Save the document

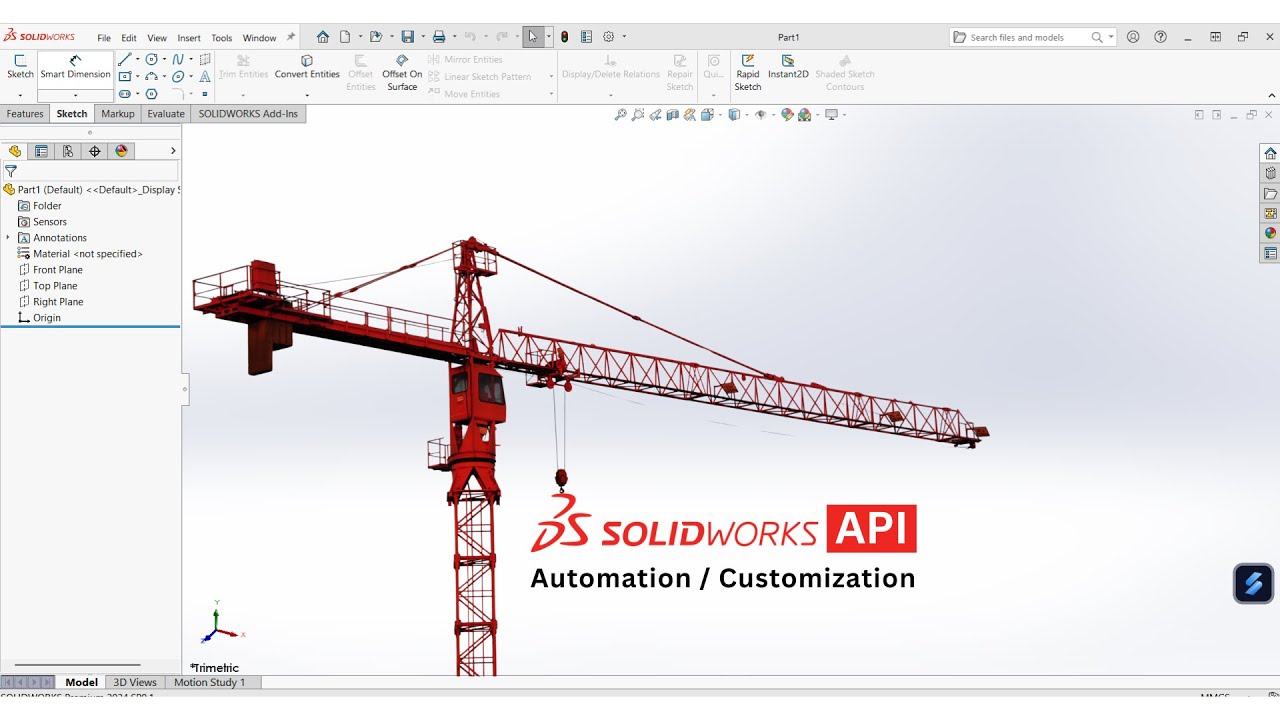click(407, 37)
